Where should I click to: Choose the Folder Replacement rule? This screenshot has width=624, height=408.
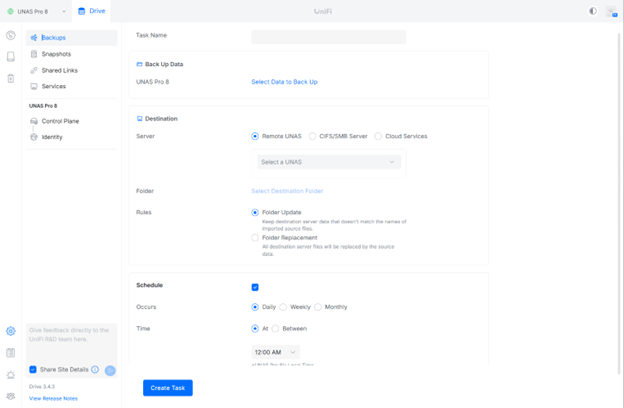coord(255,238)
